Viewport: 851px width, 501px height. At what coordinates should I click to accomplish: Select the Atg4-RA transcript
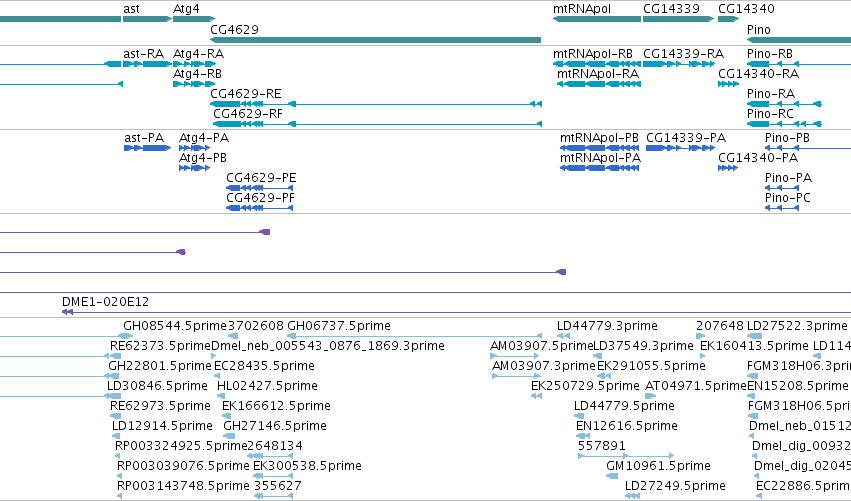pyautogui.click(x=194, y=64)
